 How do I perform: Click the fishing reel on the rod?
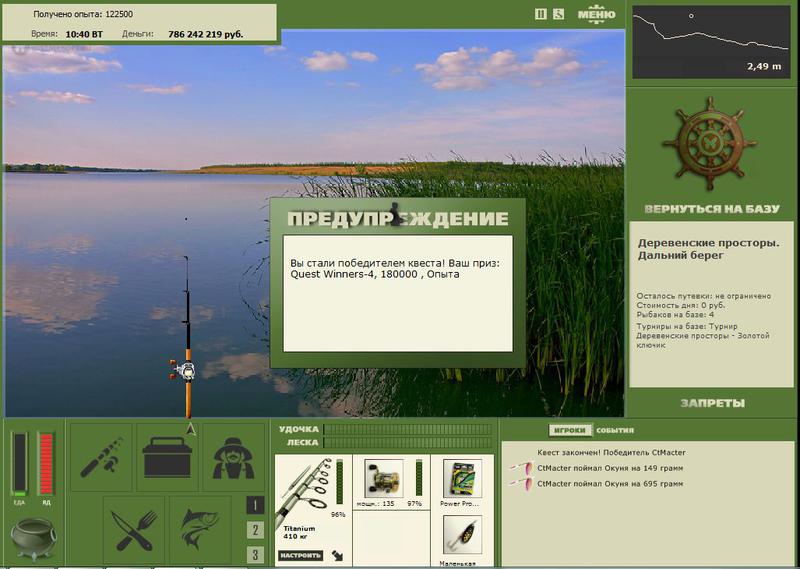(184, 370)
